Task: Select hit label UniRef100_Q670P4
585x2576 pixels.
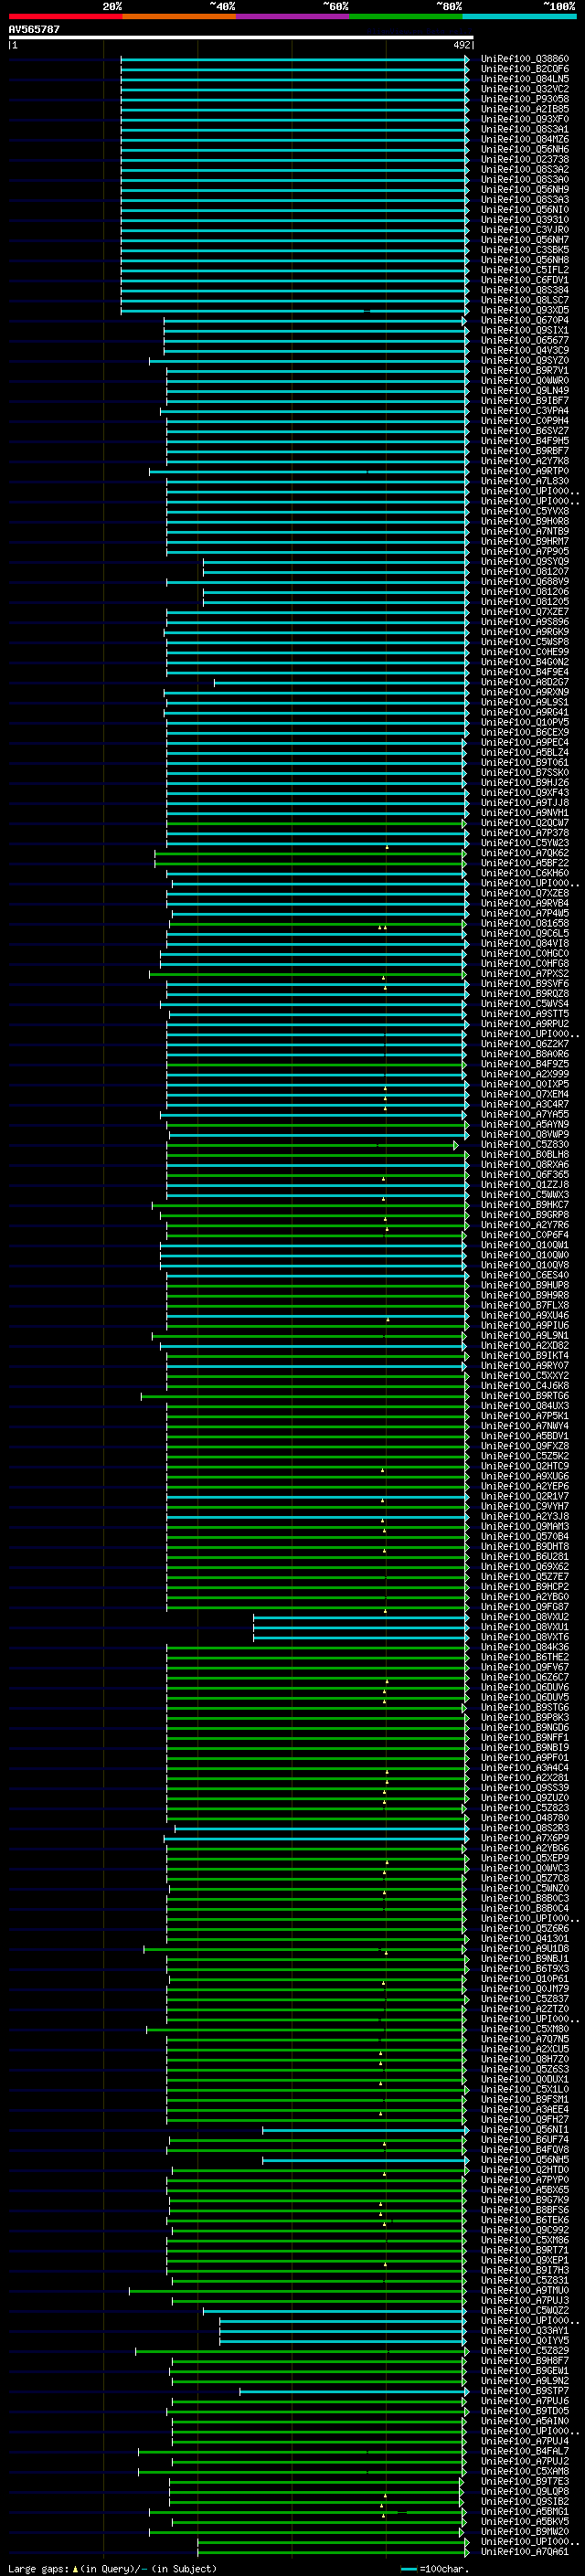Action: [x=525, y=320]
